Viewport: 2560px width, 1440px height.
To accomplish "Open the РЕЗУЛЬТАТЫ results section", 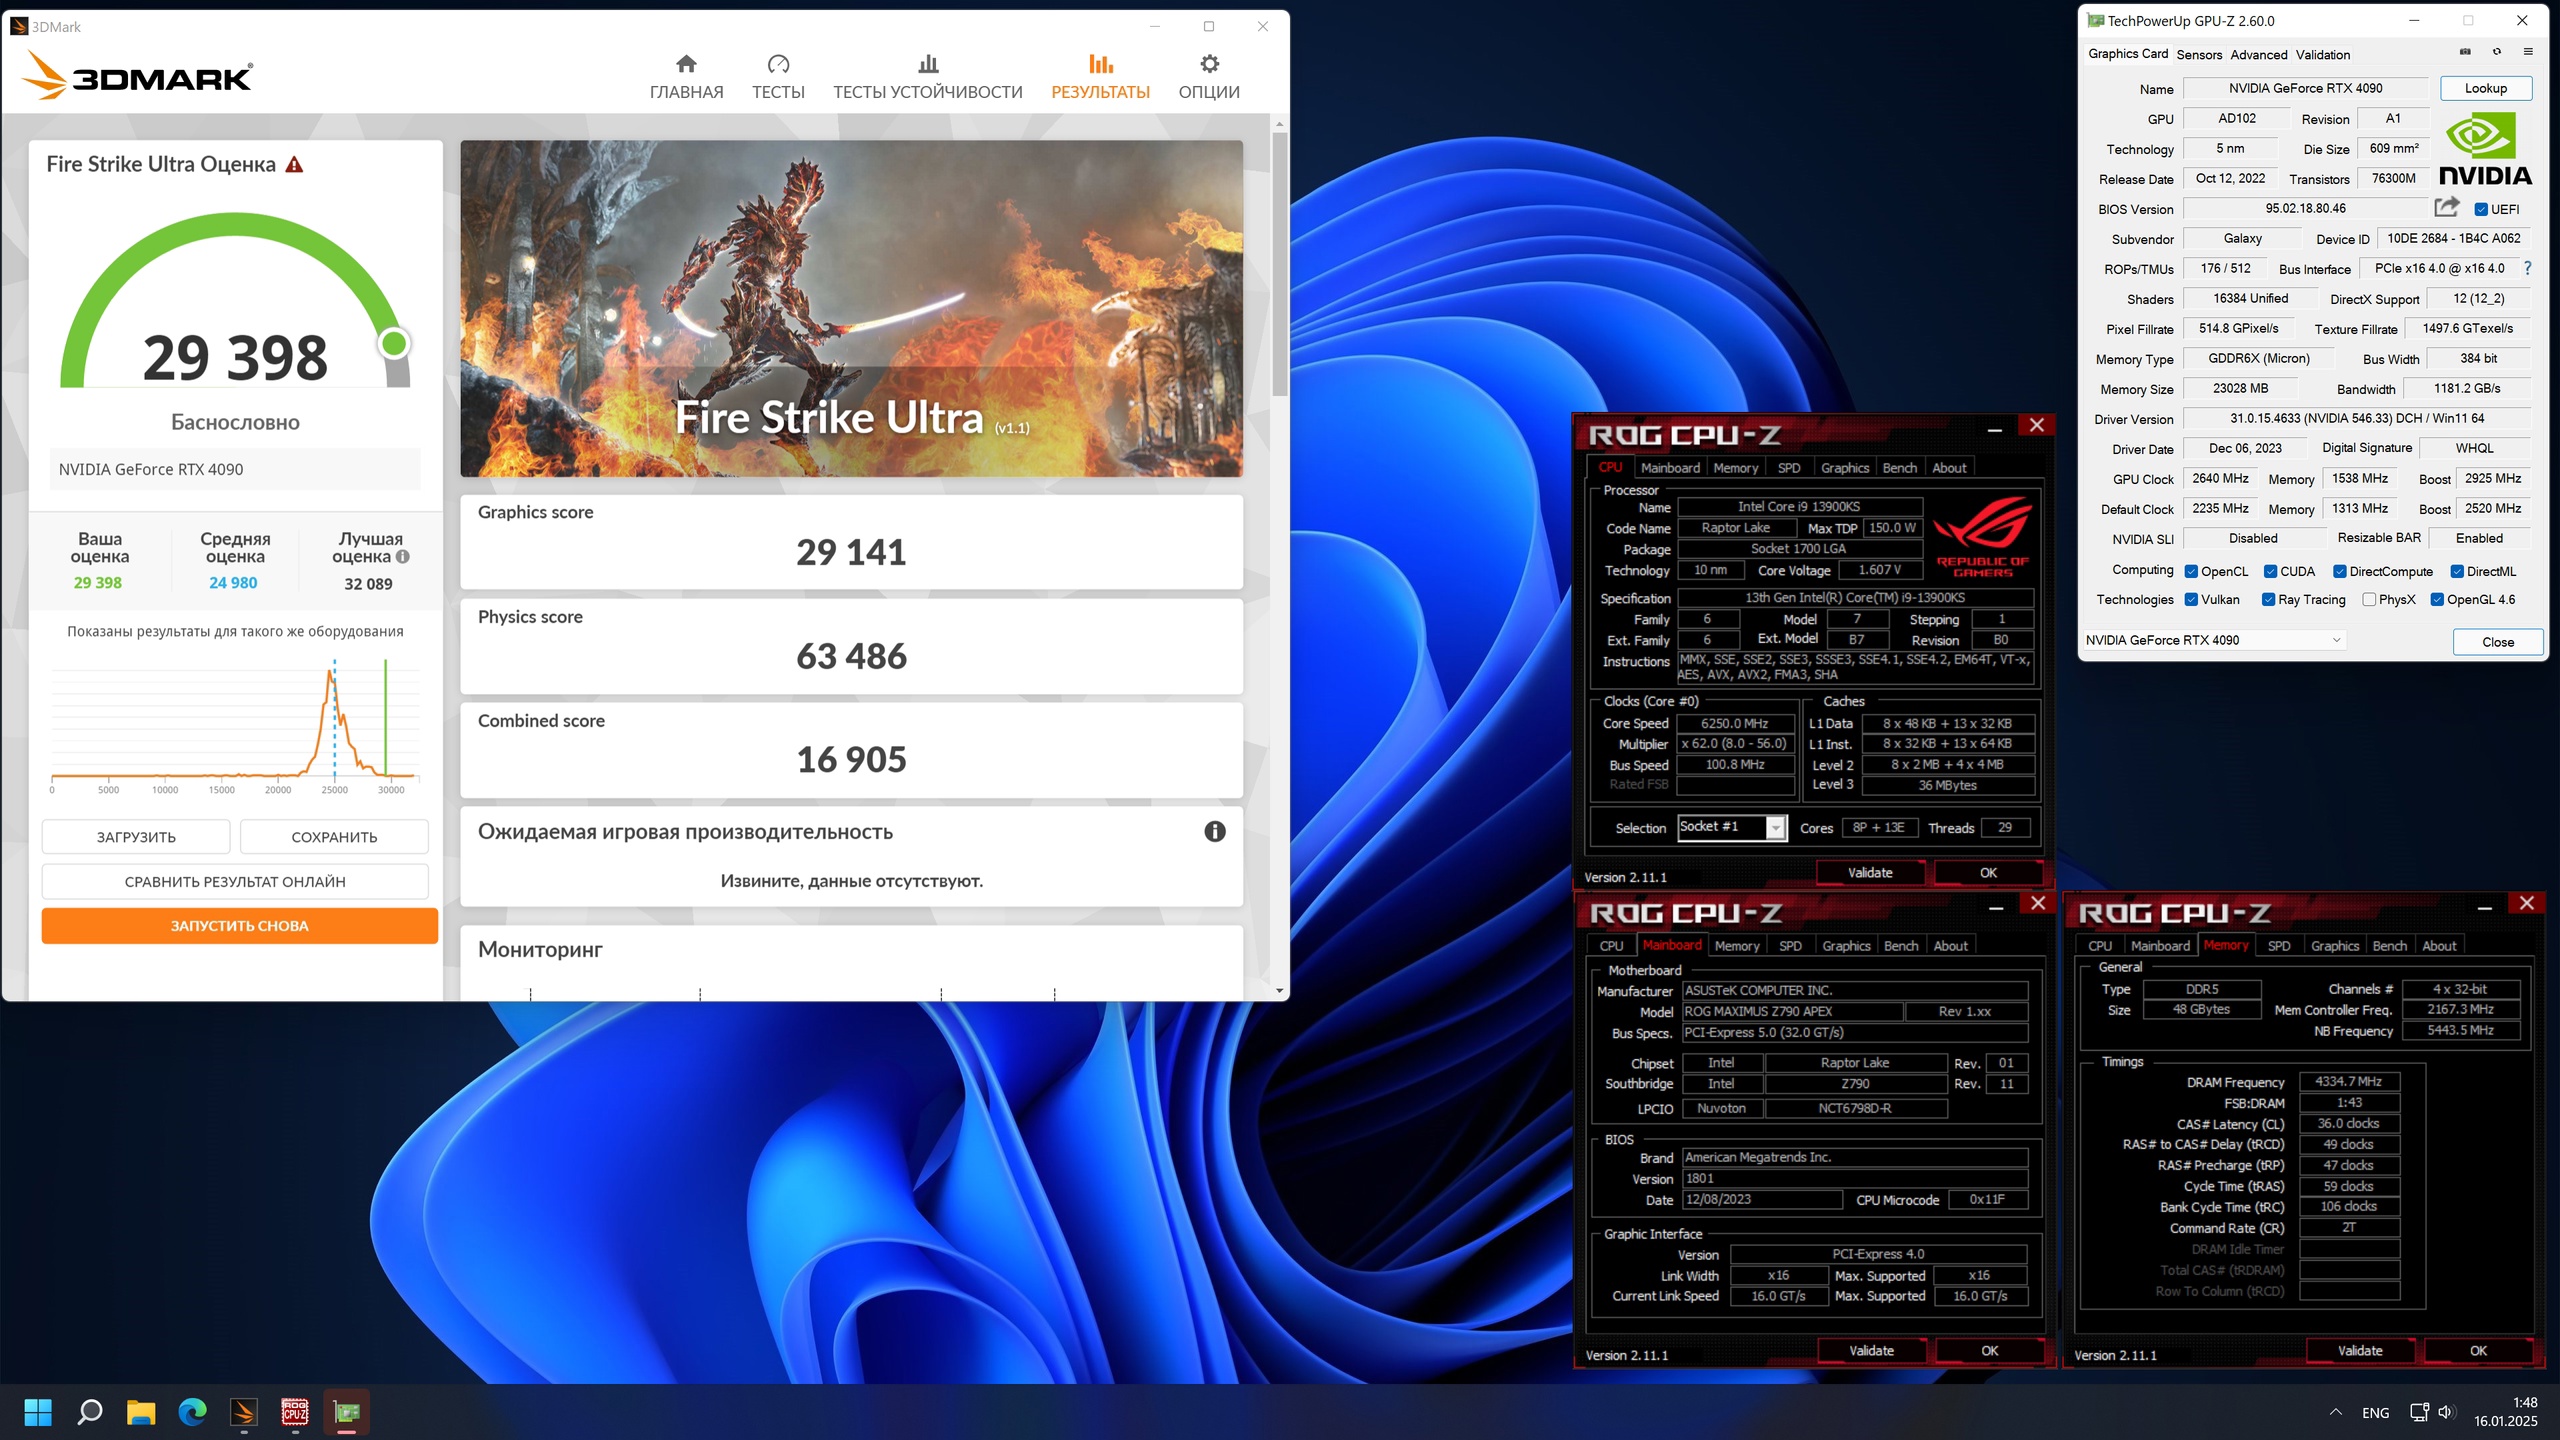I will [1100, 77].
